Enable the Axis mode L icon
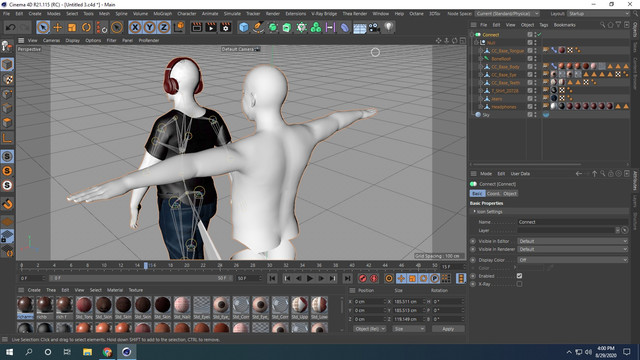The height and width of the screenshot is (360, 640). coord(7,138)
